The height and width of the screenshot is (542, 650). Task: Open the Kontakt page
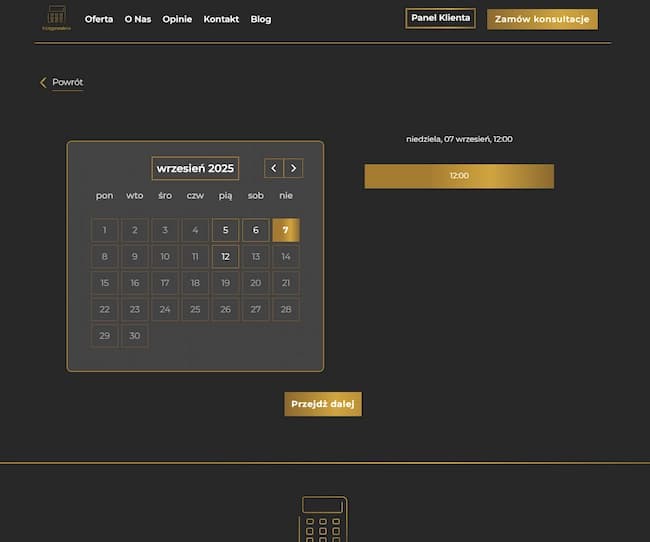point(221,19)
